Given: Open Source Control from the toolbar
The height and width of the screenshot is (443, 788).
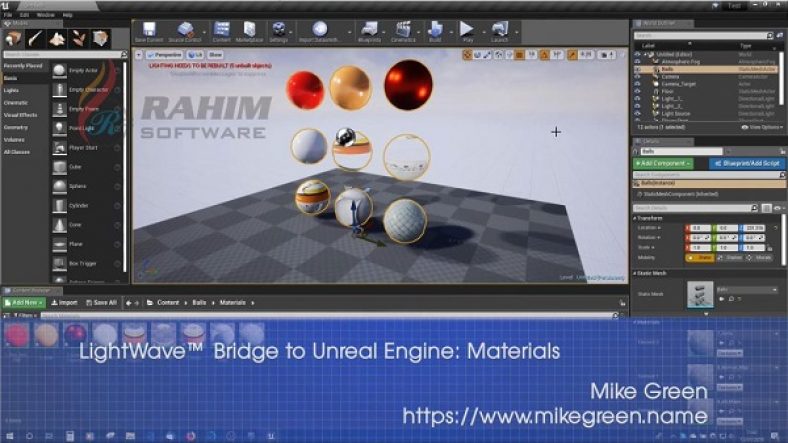Looking at the screenshot, I should (x=184, y=32).
